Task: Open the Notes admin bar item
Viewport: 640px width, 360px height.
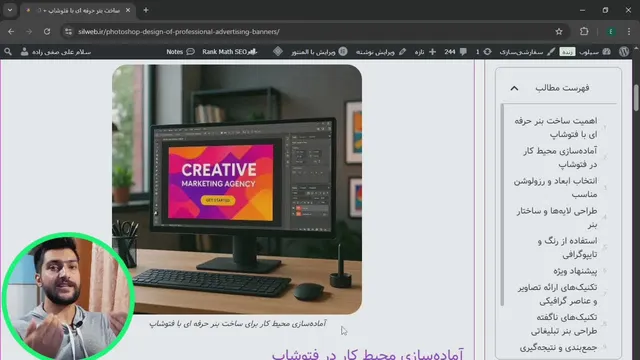Action: (x=180, y=52)
